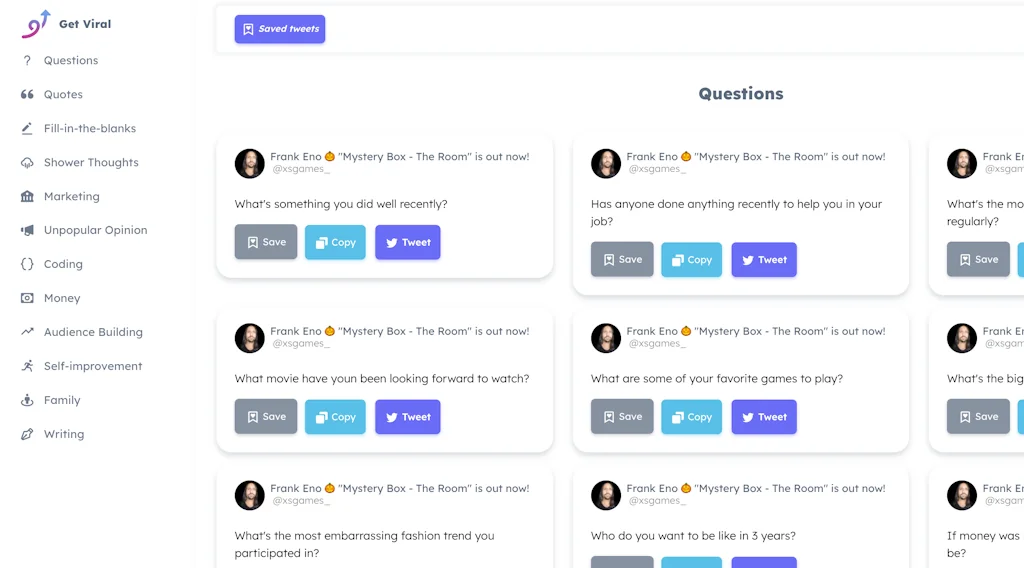
Task: Open the Saved tweets list
Action: [x=280, y=29]
